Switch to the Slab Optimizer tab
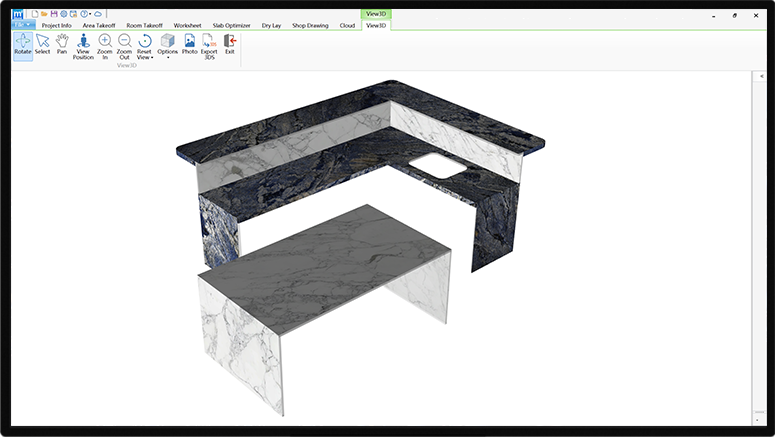 pyautogui.click(x=231, y=25)
